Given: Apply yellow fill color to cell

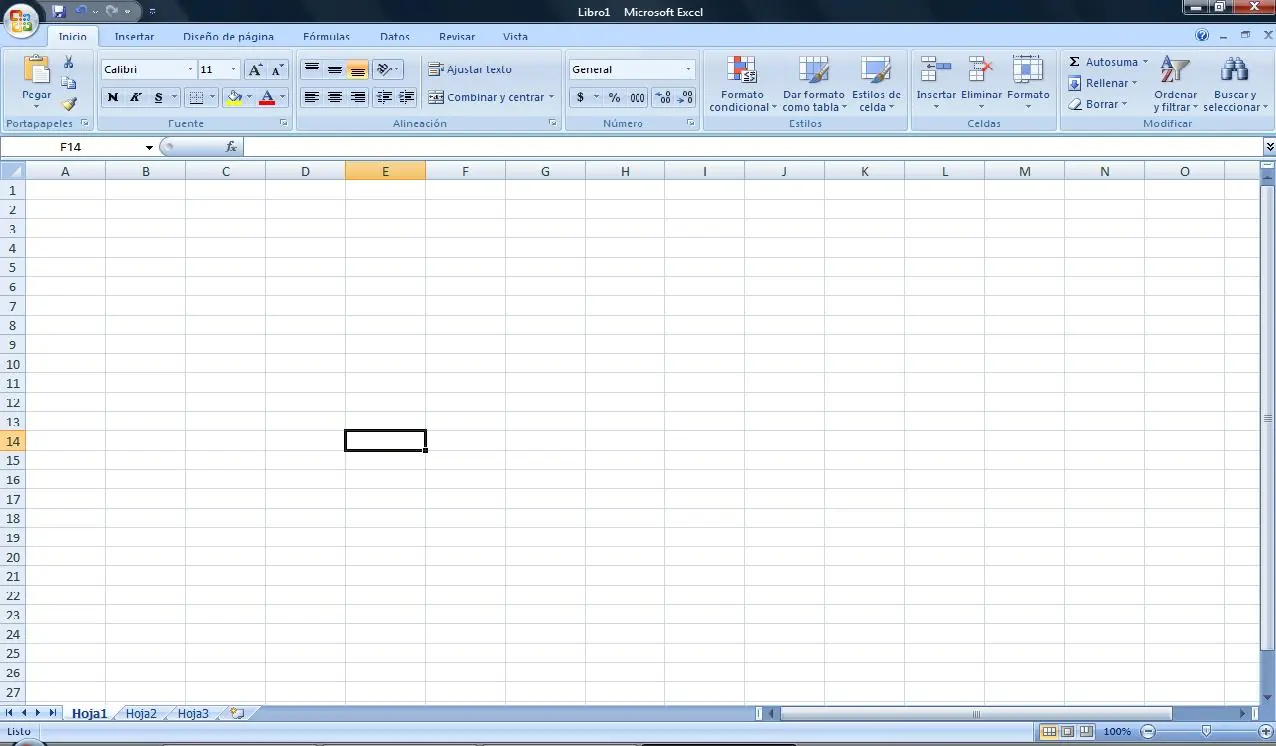Looking at the screenshot, I should 234,98.
